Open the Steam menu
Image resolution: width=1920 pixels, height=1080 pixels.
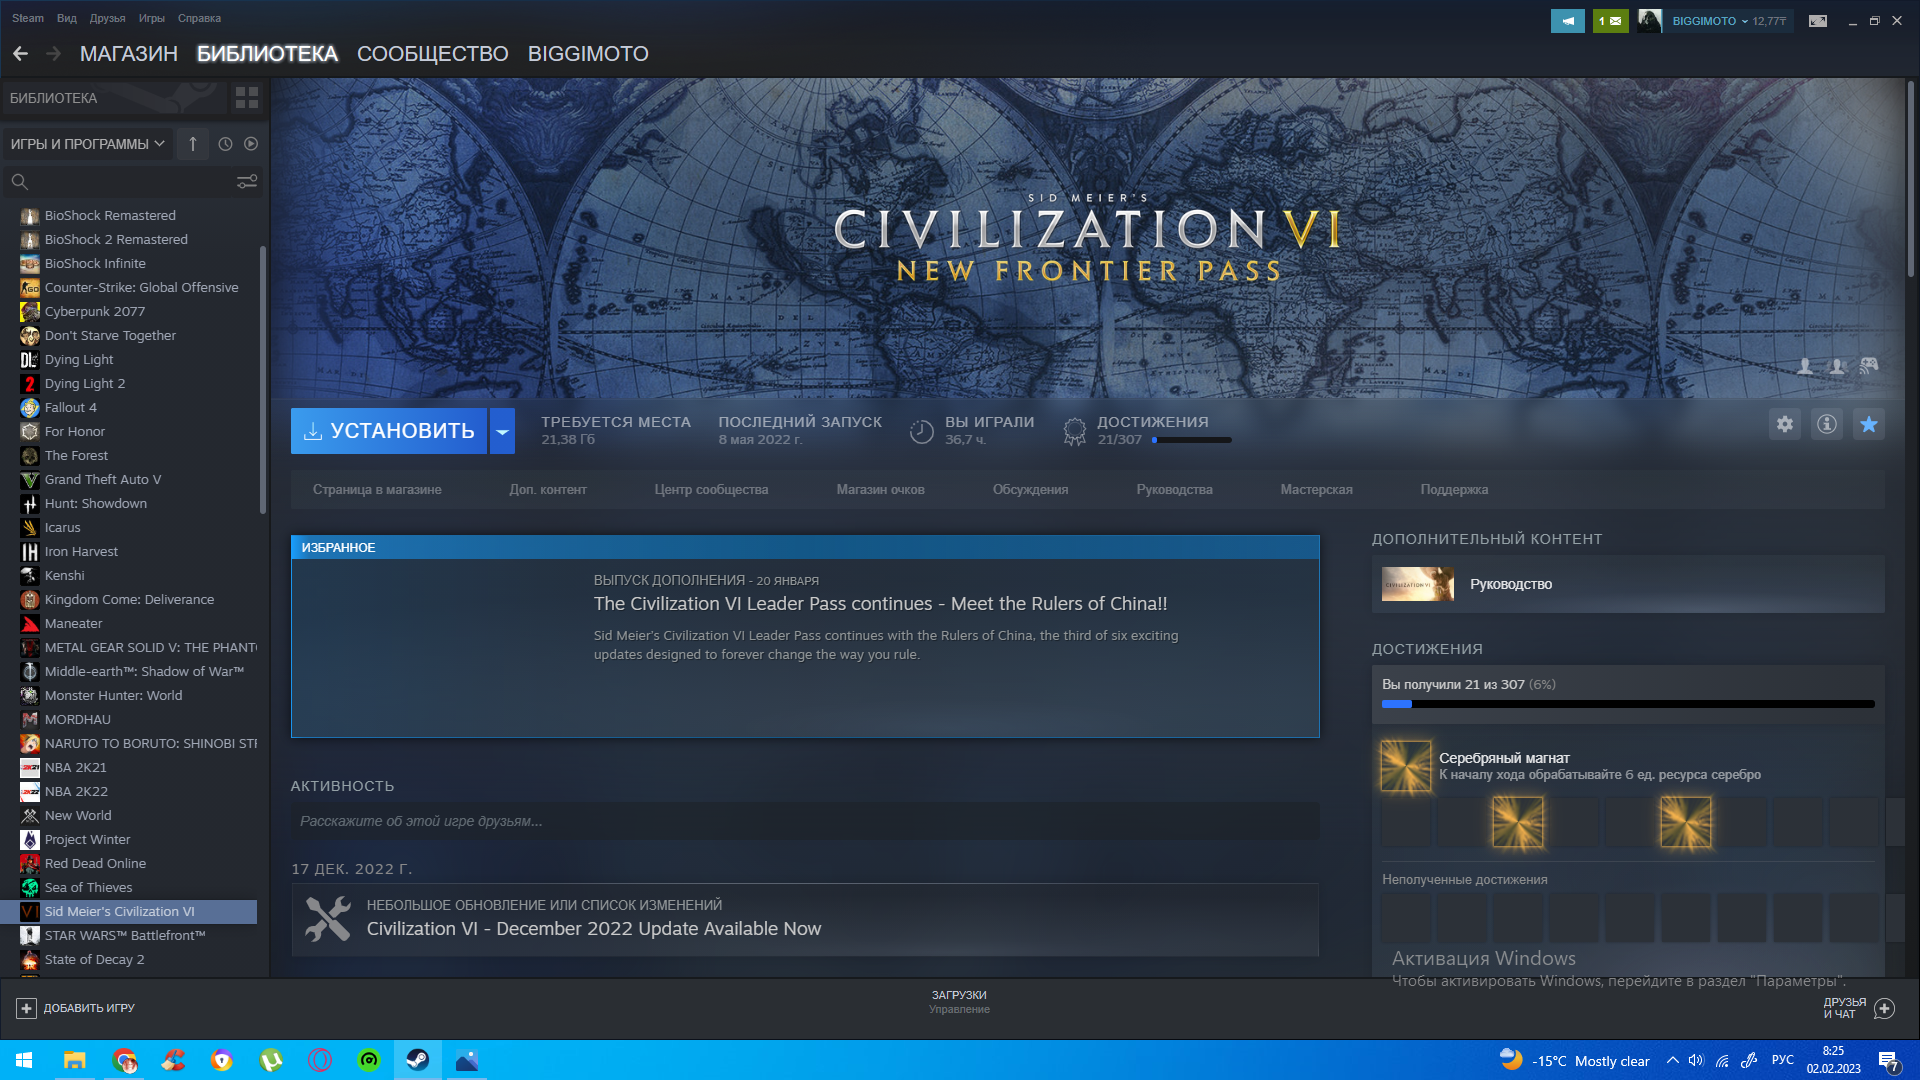[x=28, y=18]
